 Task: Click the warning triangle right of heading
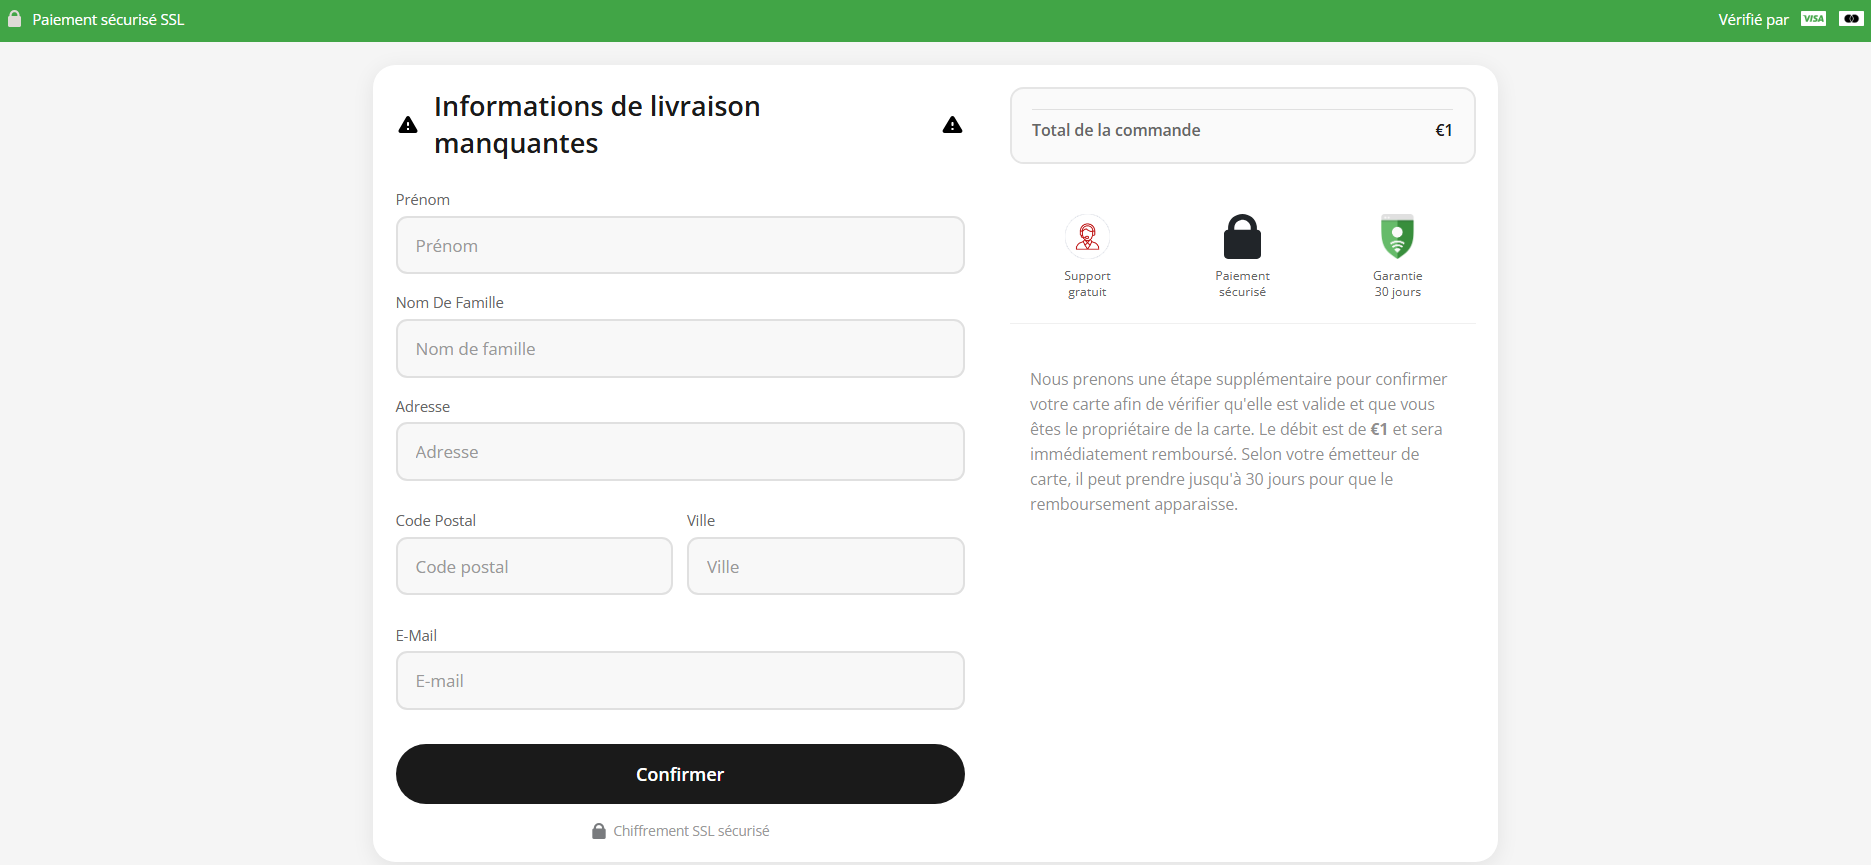click(952, 125)
